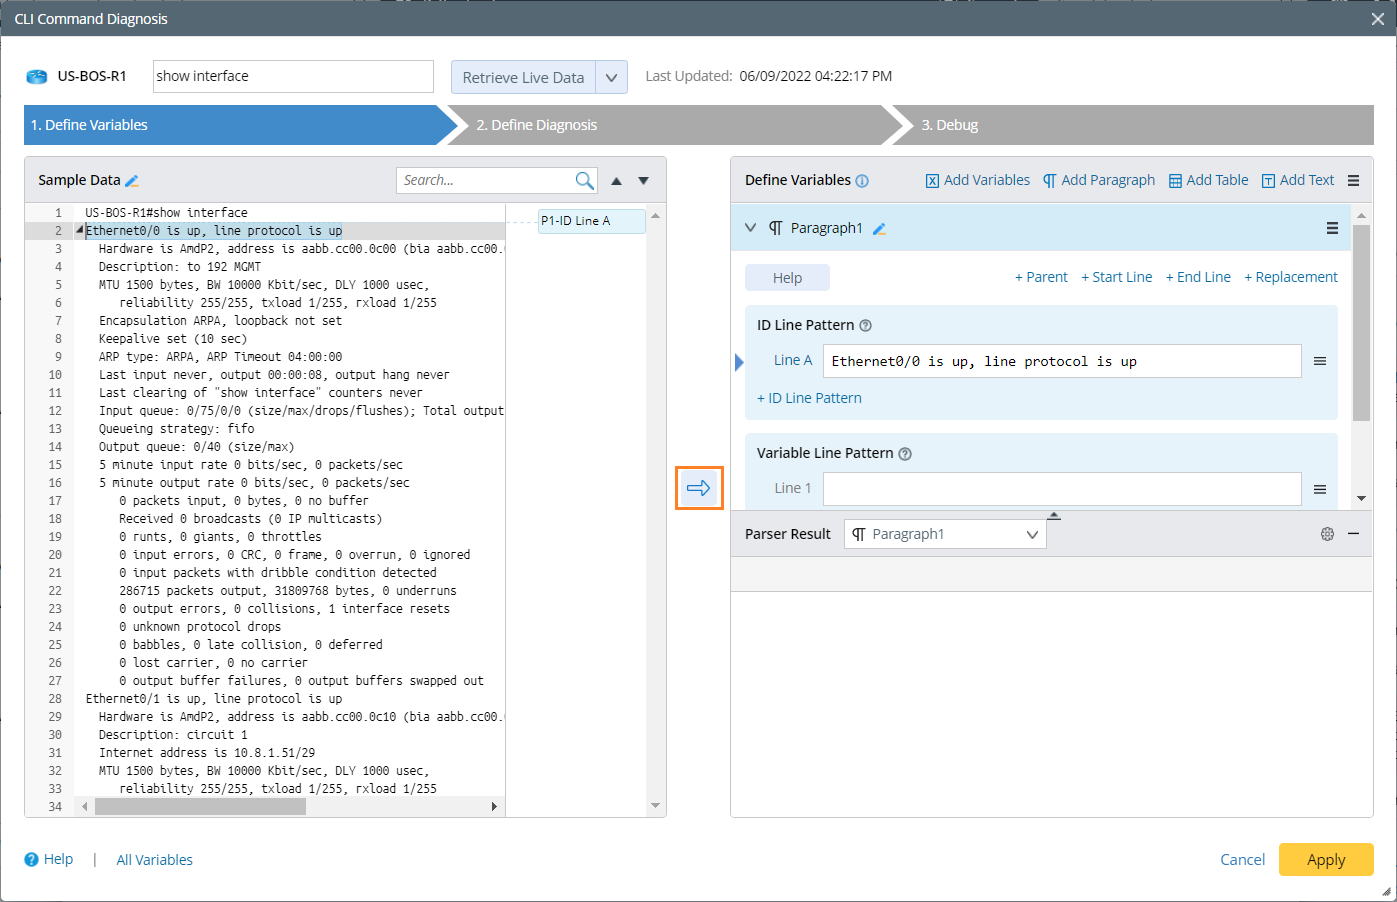Image resolution: width=1397 pixels, height=902 pixels.
Task: Open the All Variables link
Action: click(154, 860)
